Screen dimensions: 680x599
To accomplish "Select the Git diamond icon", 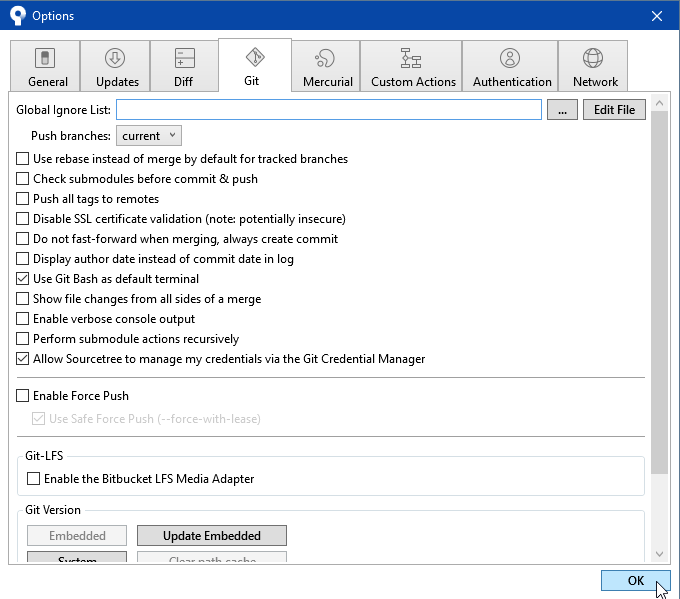I will [x=255, y=57].
